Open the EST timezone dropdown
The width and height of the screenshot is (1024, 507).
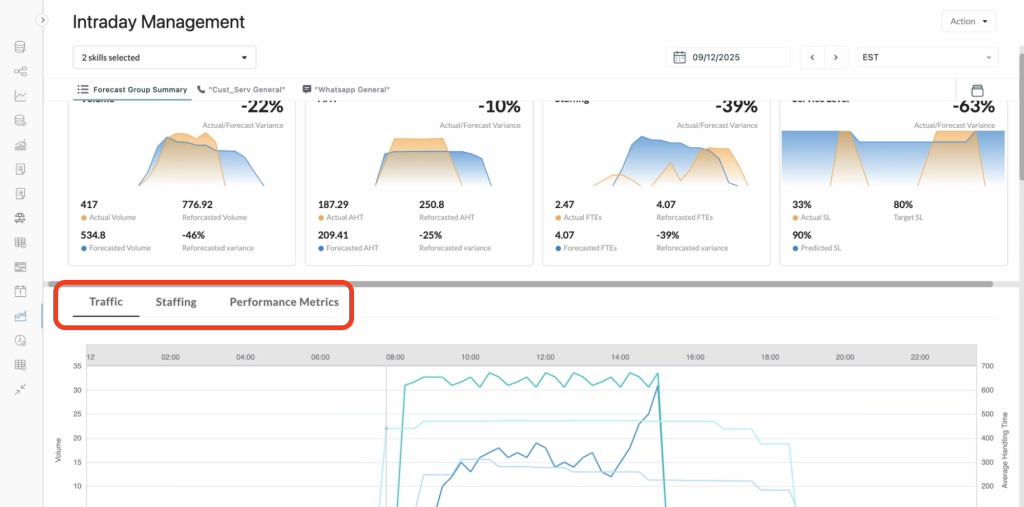[926, 58]
